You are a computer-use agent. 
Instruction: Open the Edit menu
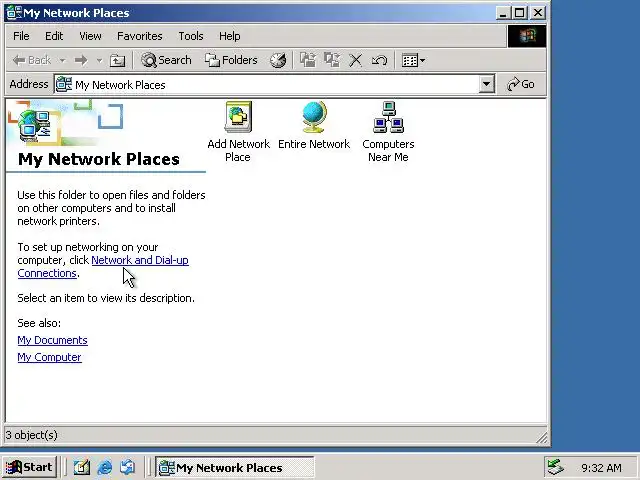pyautogui.click(x=54, y=36)
